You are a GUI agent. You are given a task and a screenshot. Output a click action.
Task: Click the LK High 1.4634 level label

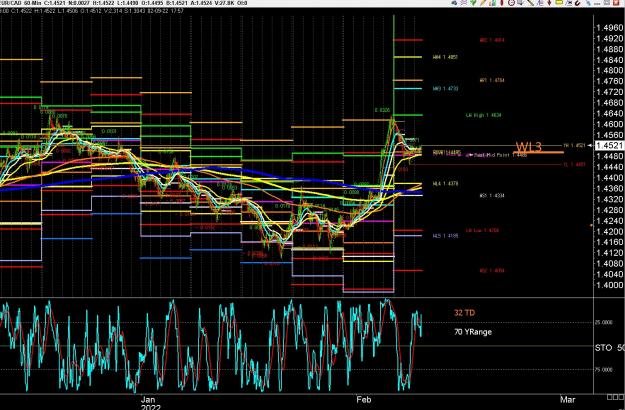click(x=483, y=115)
